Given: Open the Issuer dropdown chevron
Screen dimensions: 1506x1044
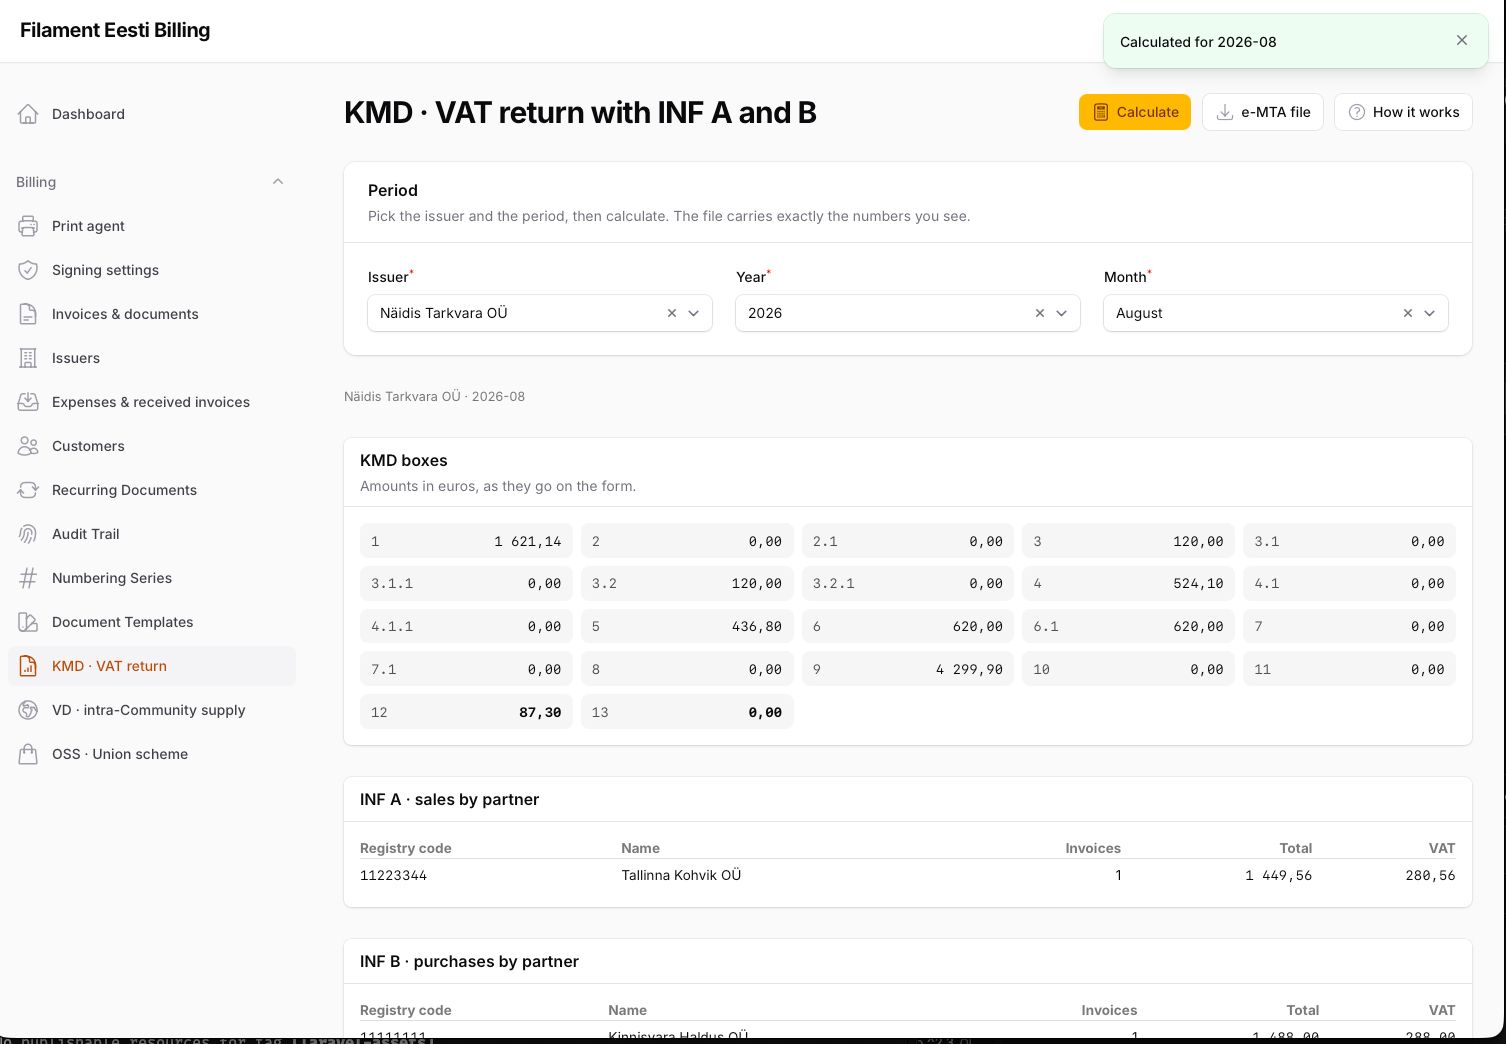Looking at the screenshot, I should pos(694,313).
